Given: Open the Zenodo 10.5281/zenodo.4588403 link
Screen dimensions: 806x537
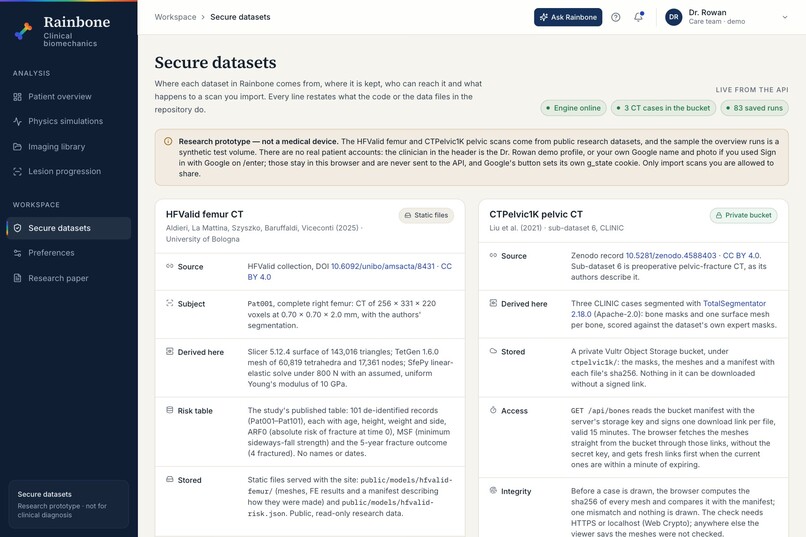Looking at the screenshot, I should tap(671, 255).
